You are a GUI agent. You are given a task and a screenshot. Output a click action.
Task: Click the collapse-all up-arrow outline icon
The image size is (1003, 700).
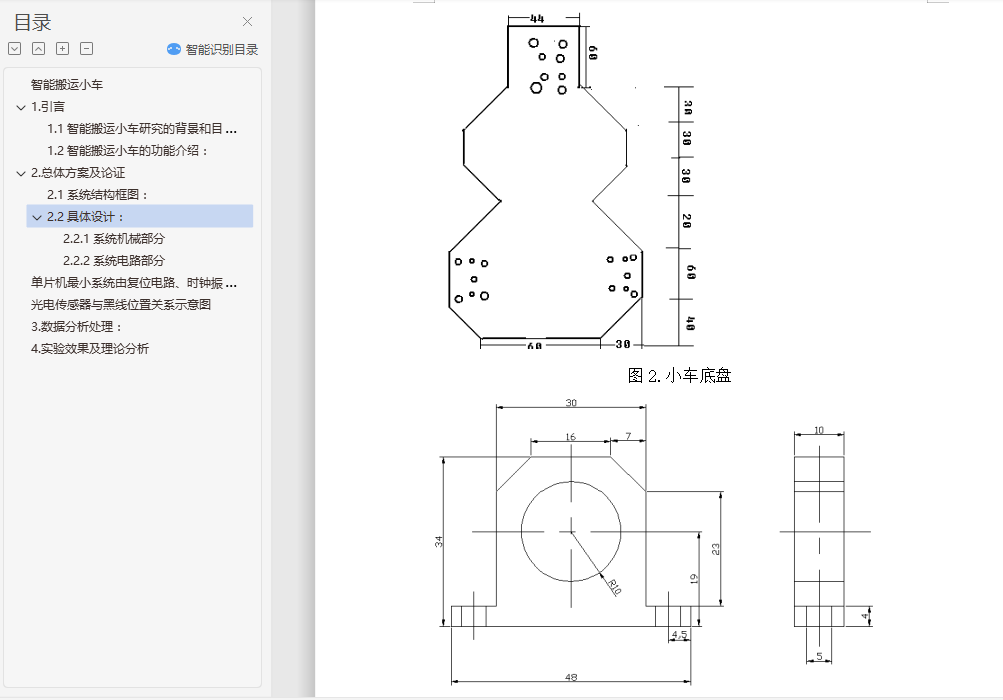point(38,49)
